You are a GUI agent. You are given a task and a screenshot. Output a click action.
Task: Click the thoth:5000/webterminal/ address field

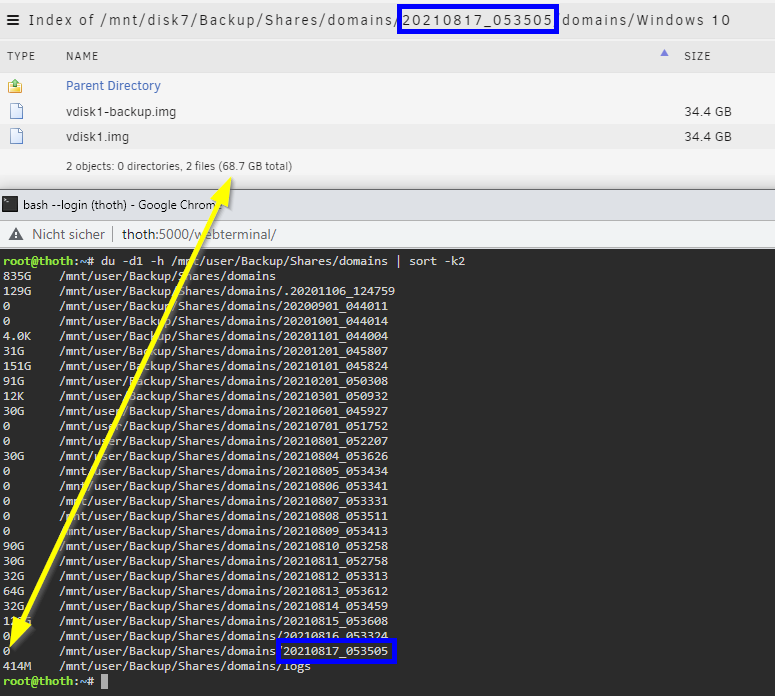pos(199,234)
